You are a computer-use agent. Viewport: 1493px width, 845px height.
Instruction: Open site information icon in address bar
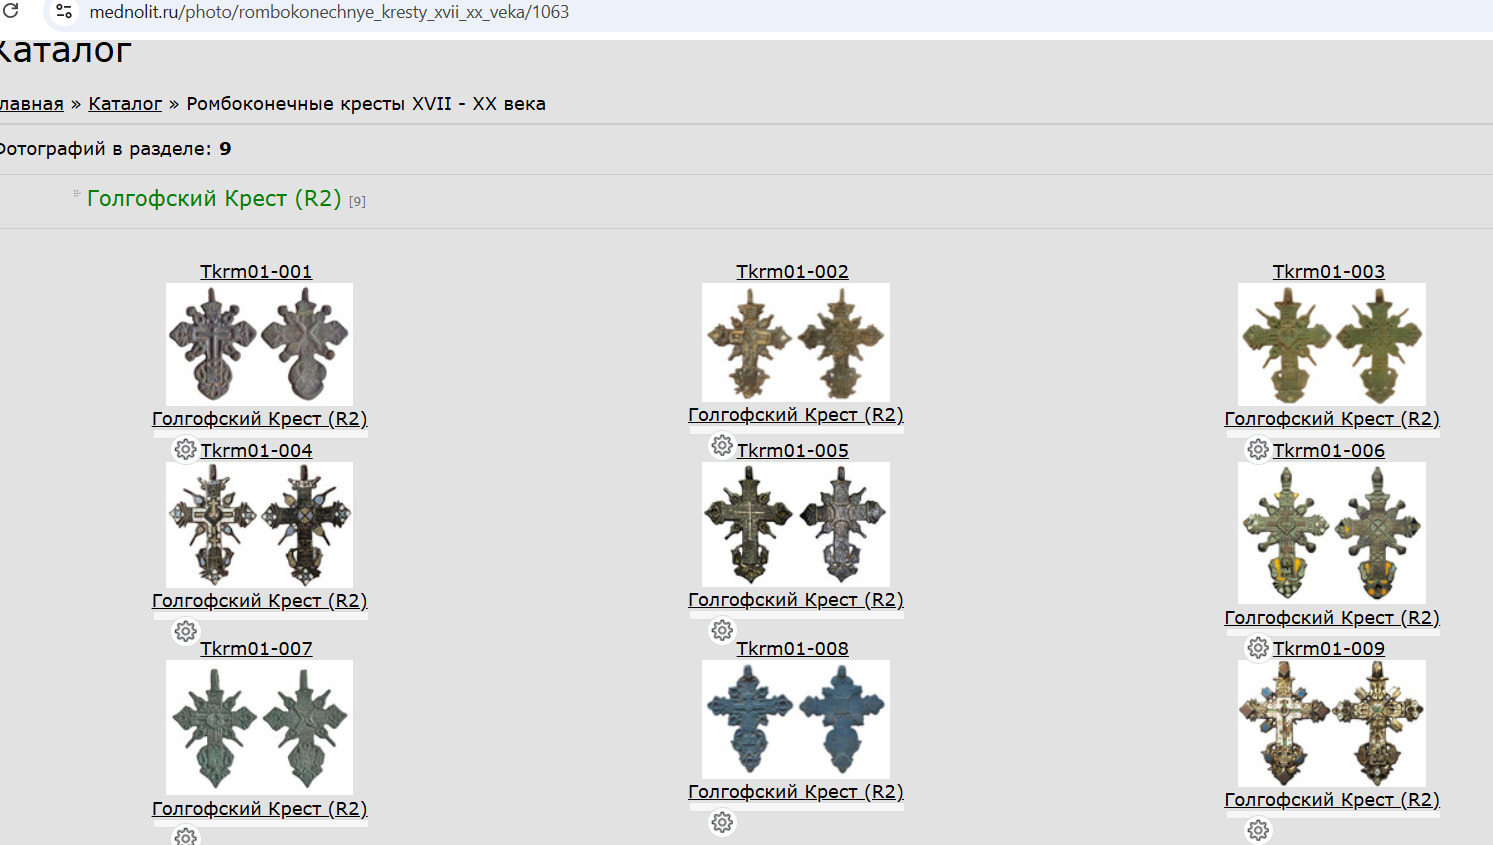point(64,12)
